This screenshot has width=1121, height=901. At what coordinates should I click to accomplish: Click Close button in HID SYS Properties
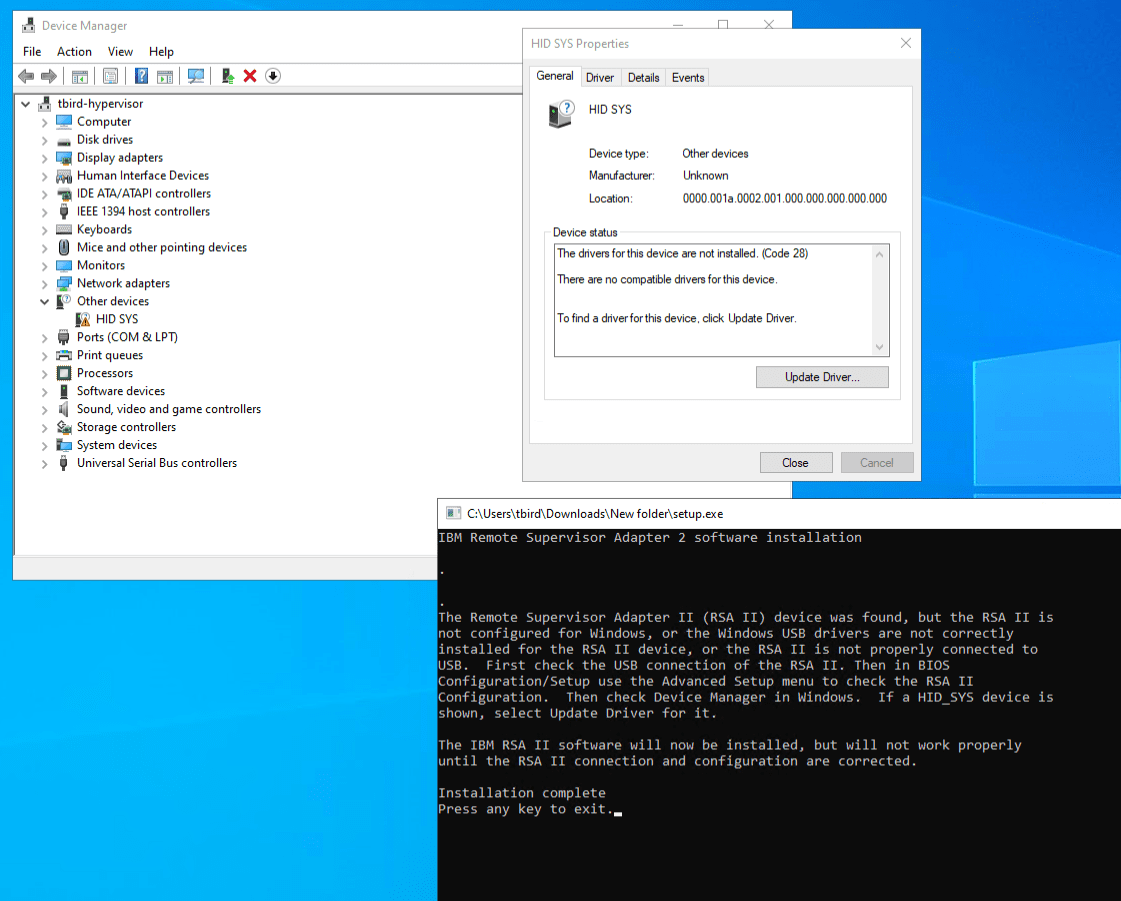click(x=796, y=463)
